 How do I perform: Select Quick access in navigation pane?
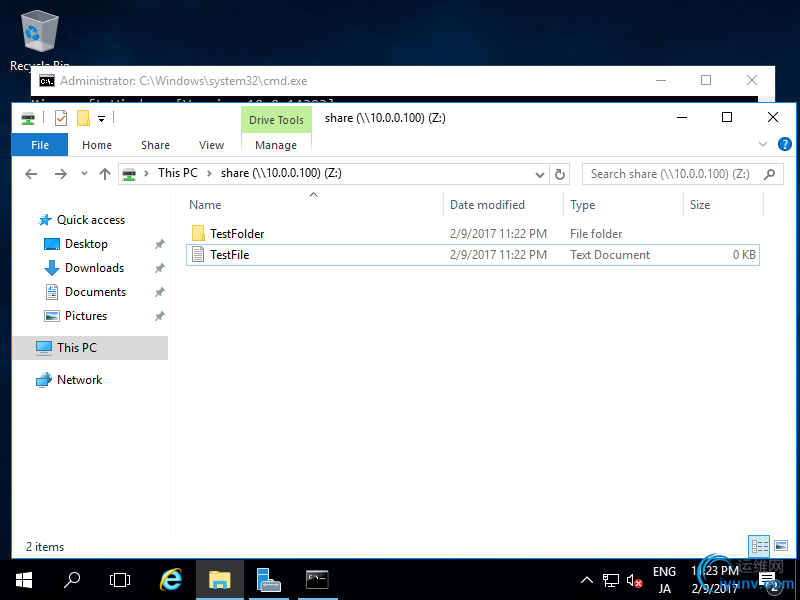[x=91, y=220]
